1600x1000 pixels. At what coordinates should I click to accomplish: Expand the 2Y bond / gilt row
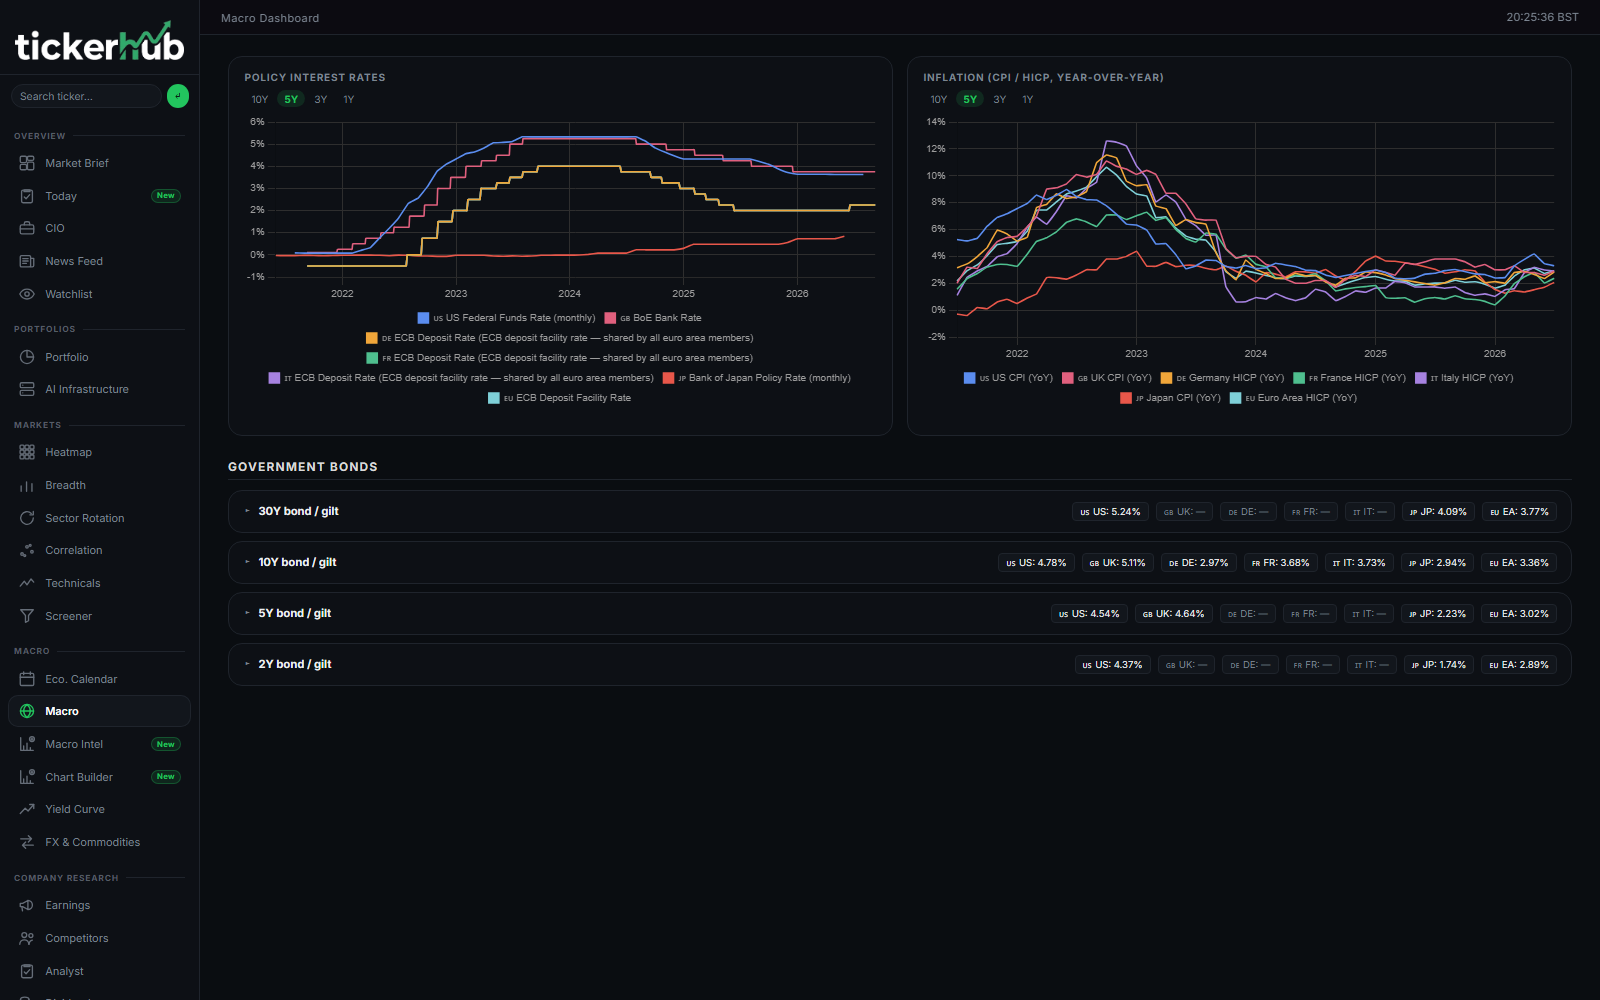coord(899,664)
